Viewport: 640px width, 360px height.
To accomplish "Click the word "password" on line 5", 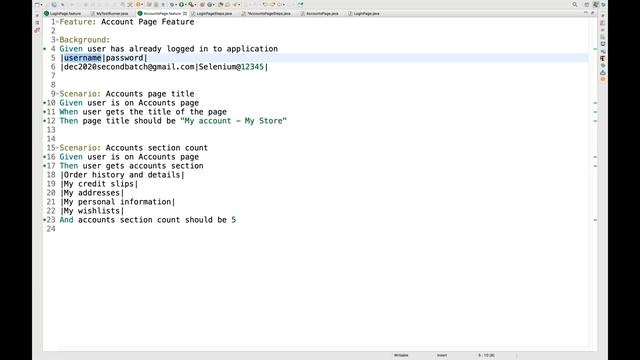I will [x=124, y=58].
